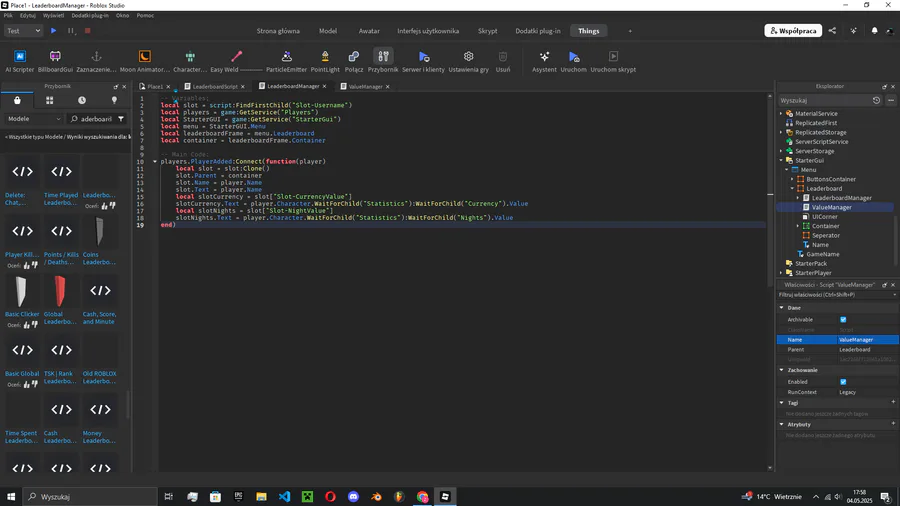Open the AI Scripter plugin
This screenshot has height=506, width=900.
[20, 60]
